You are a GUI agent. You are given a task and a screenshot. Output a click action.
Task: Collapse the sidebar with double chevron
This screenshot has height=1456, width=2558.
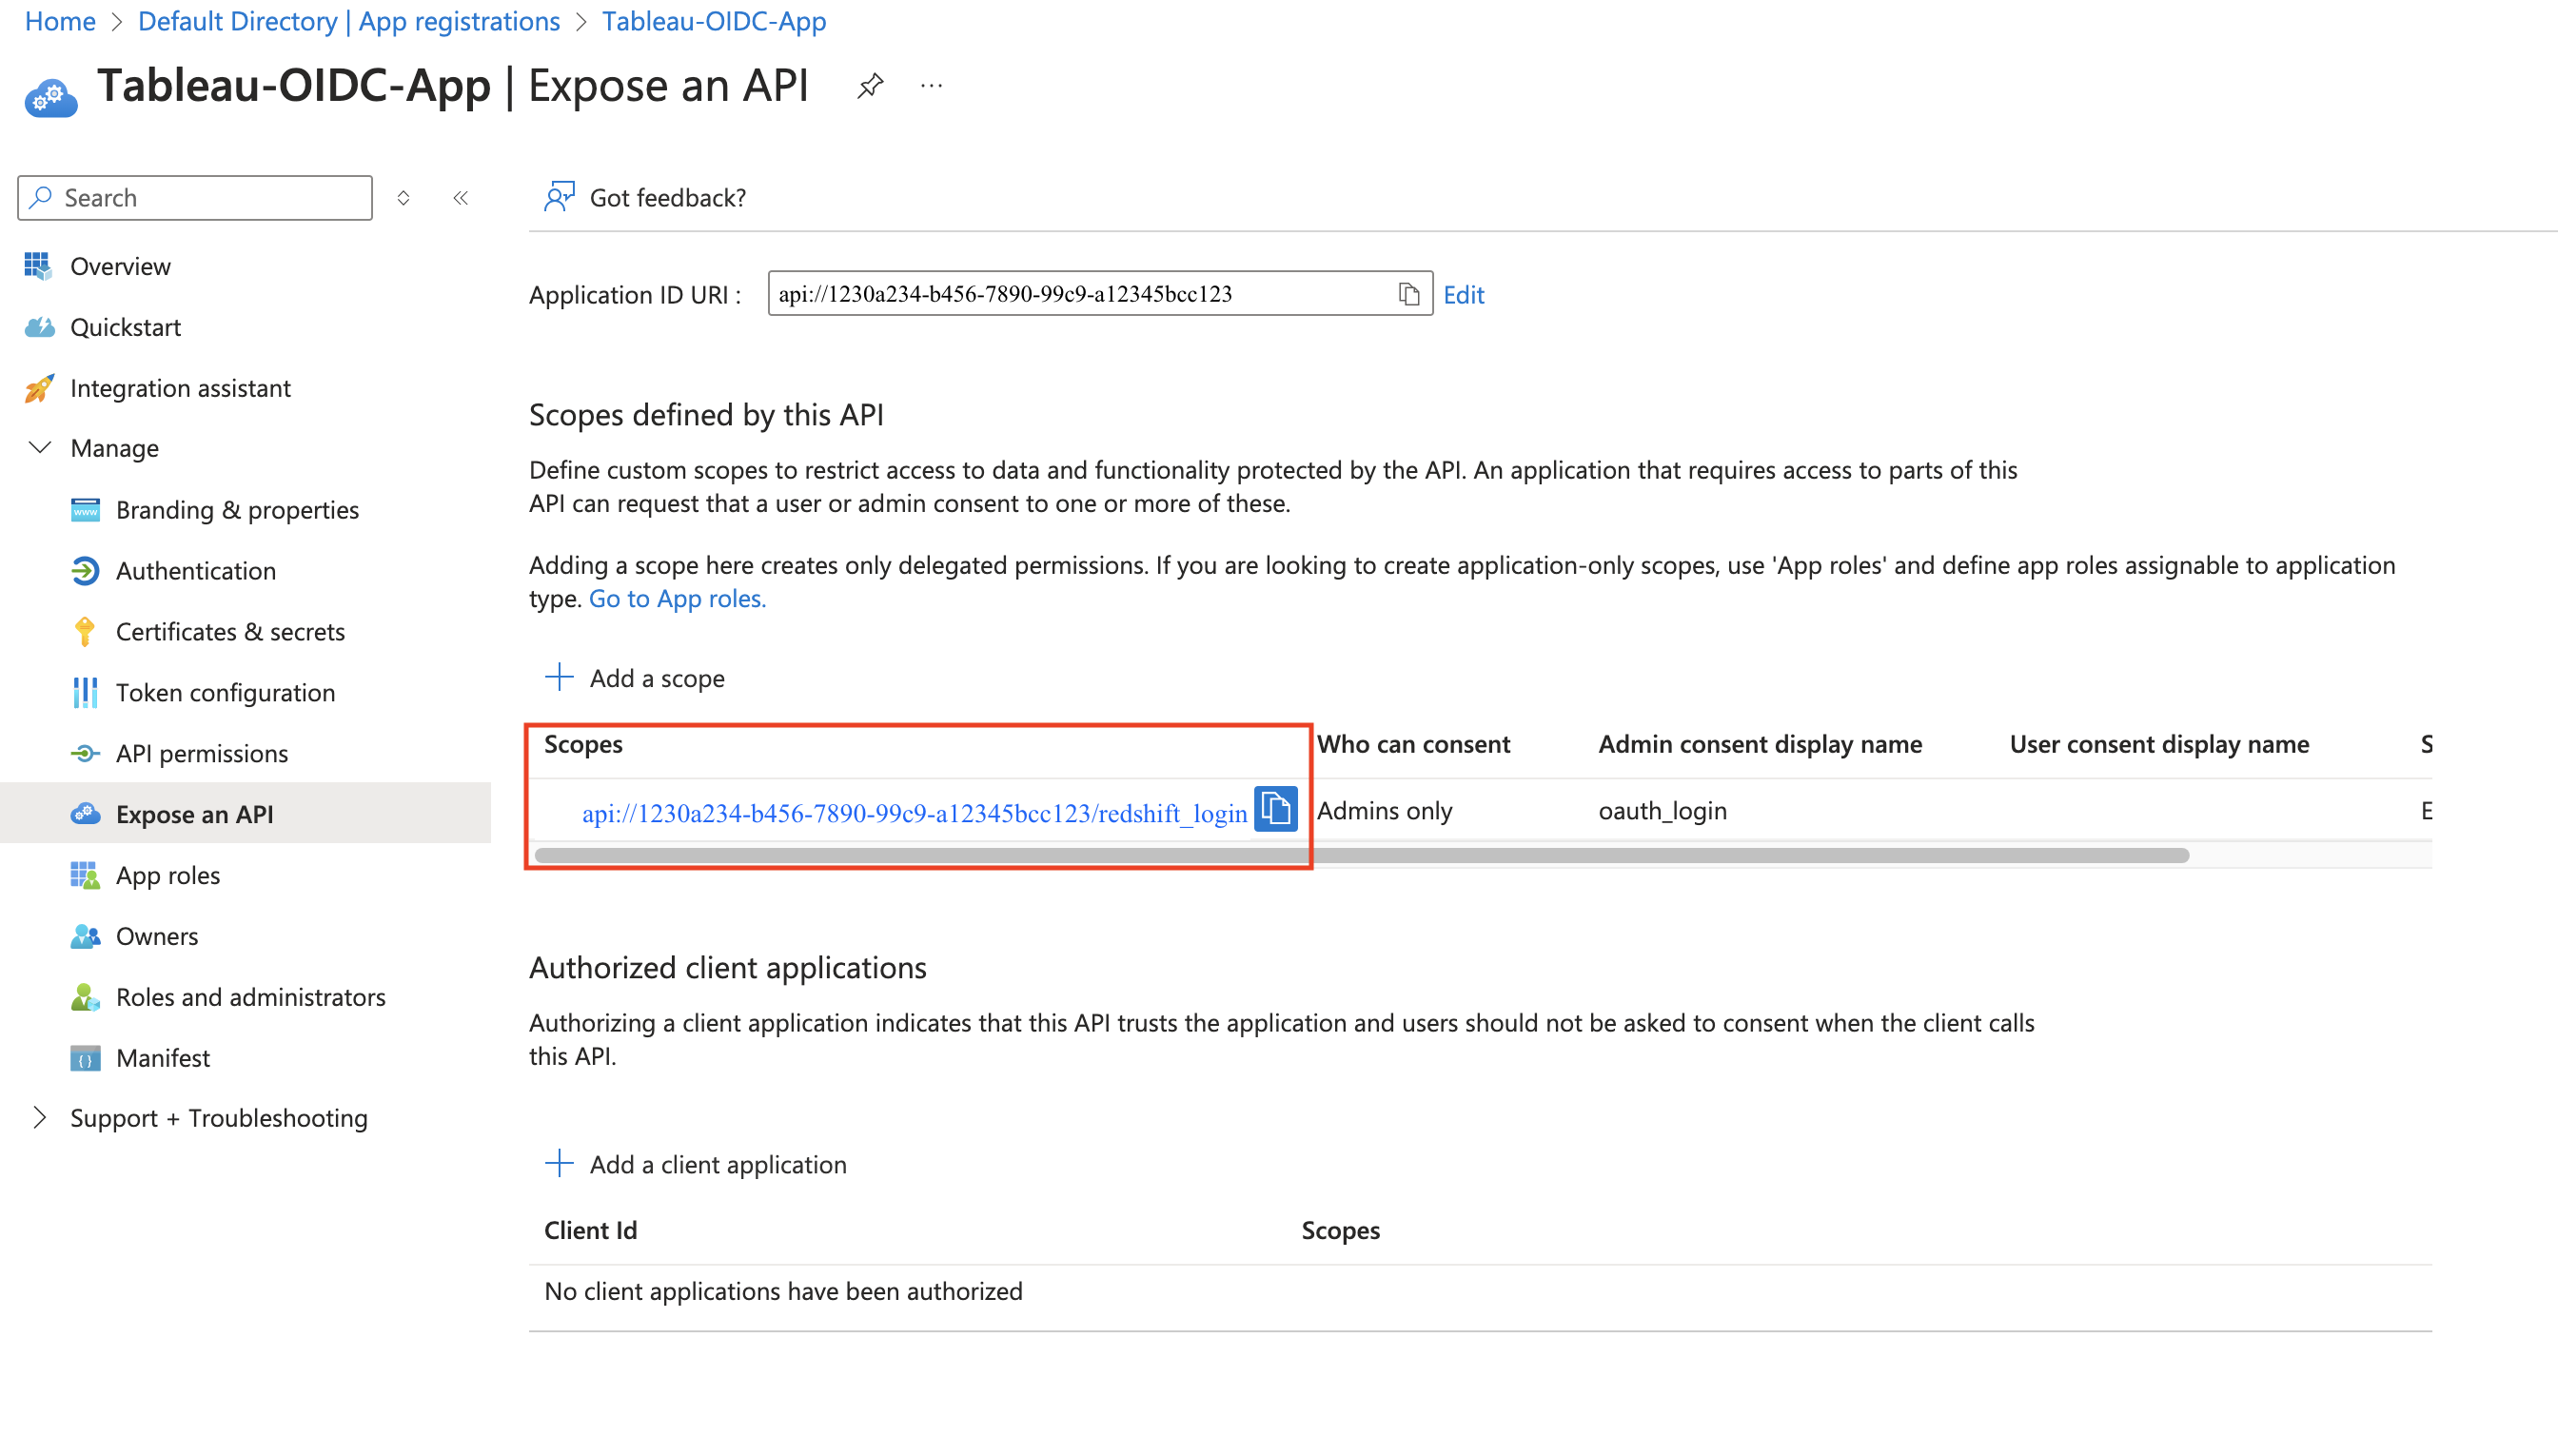(461, 198)
